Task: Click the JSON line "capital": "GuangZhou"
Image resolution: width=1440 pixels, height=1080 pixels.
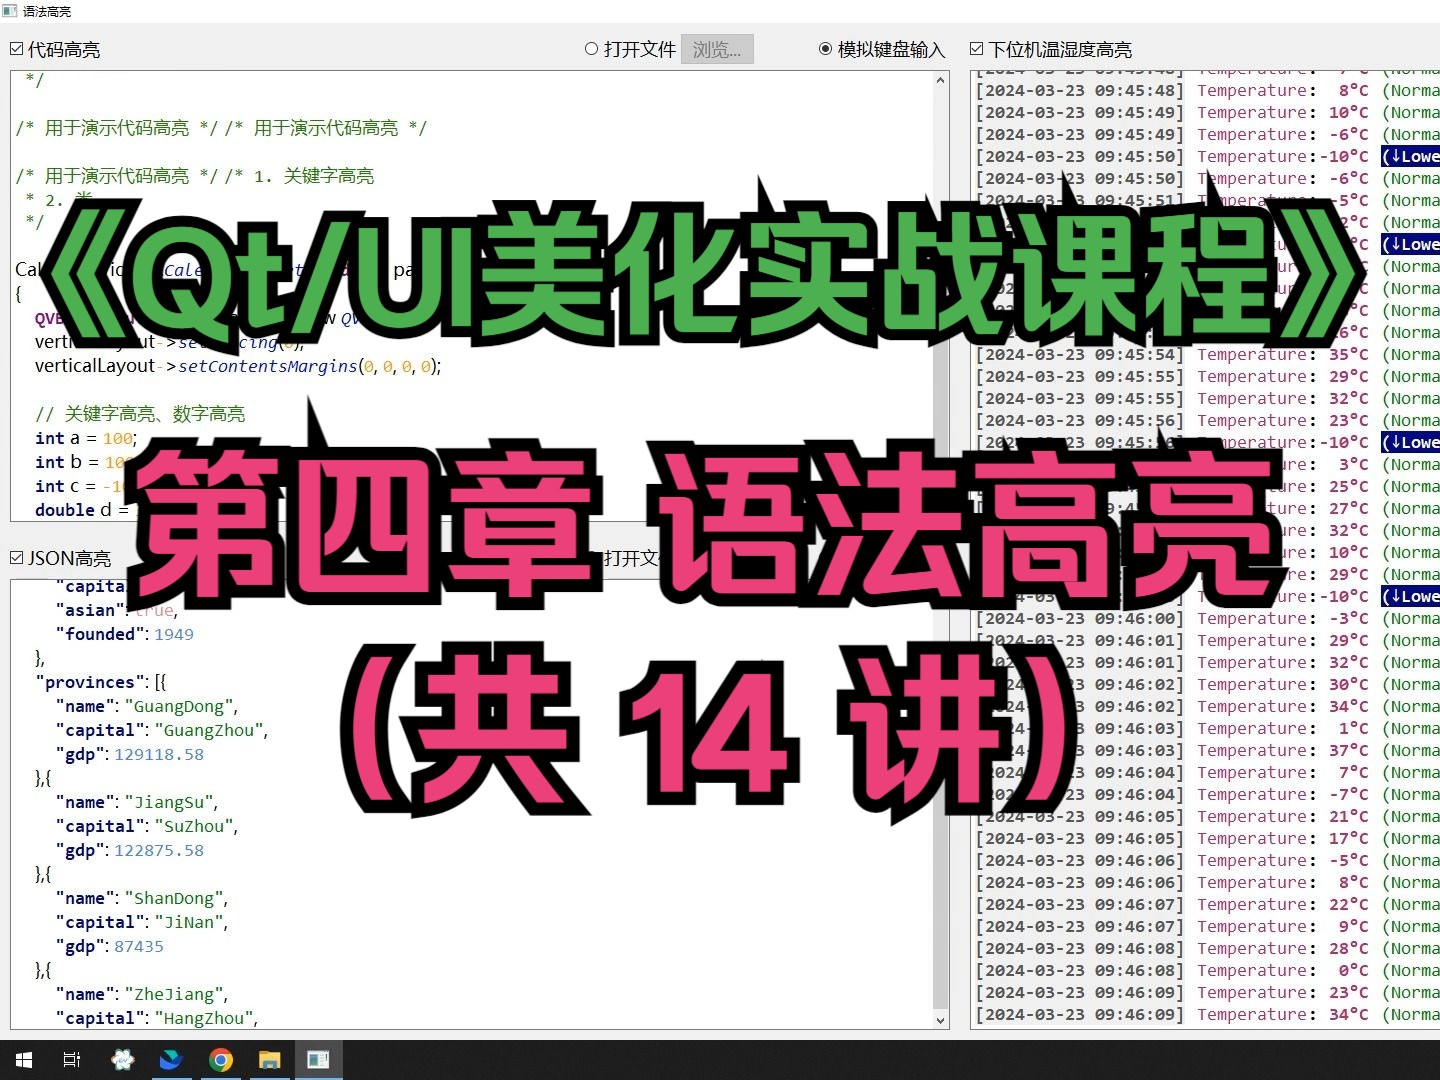Action: (162, 730)
